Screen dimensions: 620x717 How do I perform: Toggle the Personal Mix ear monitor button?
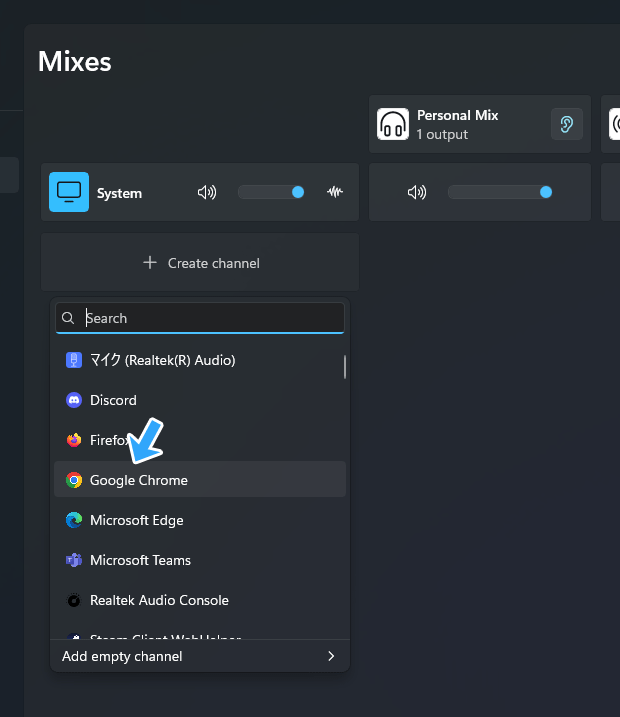tap(567, 124)
